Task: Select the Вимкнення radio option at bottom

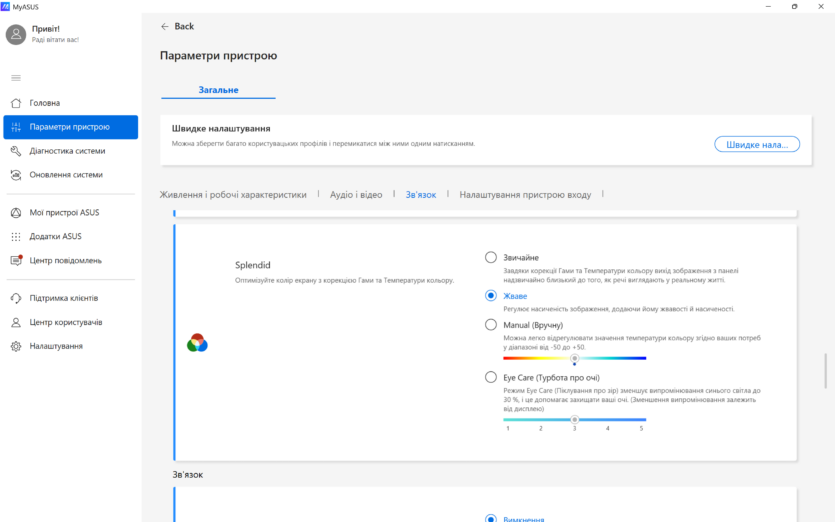Action: click(x=490, y=518)
